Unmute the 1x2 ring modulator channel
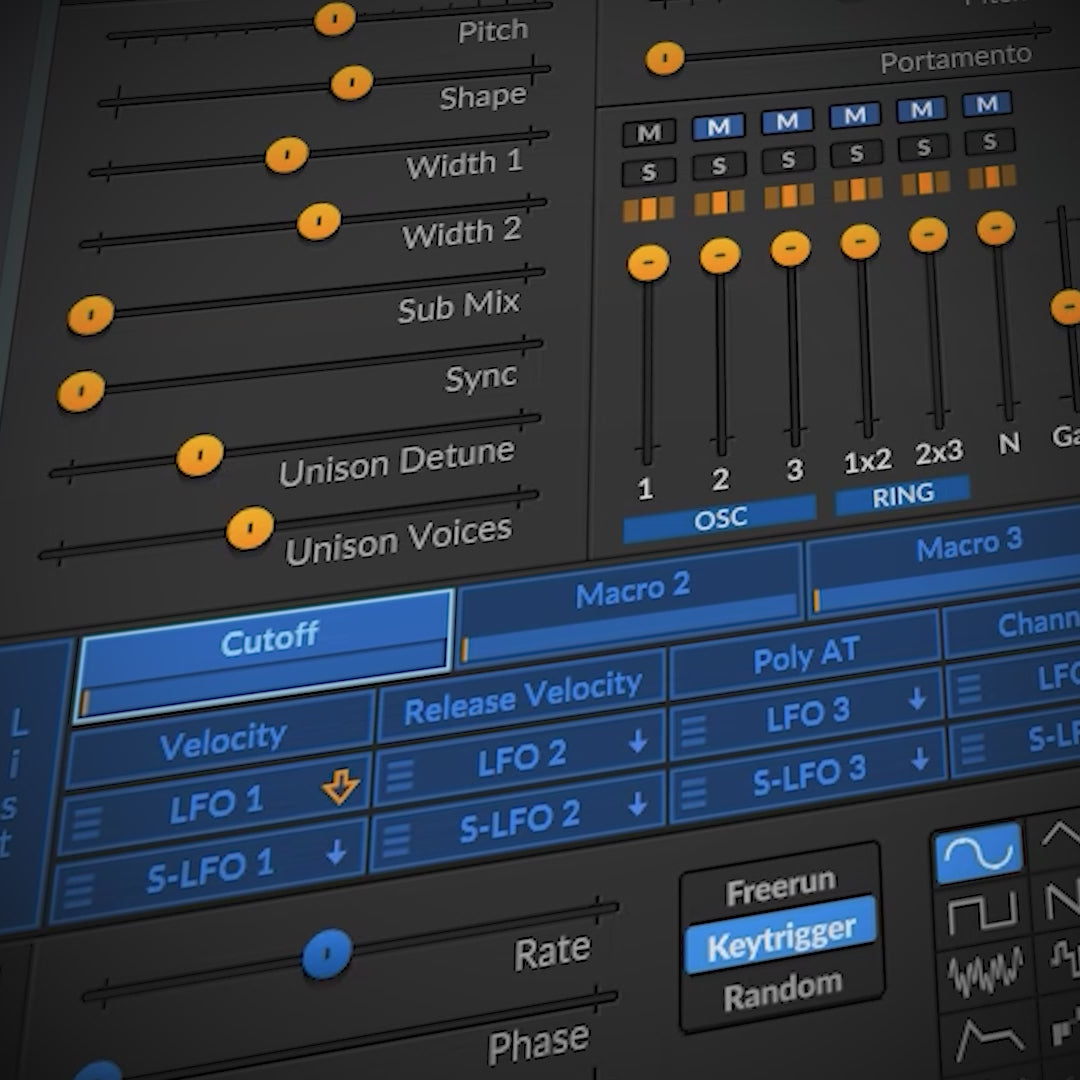 click(x=854, y=115)
